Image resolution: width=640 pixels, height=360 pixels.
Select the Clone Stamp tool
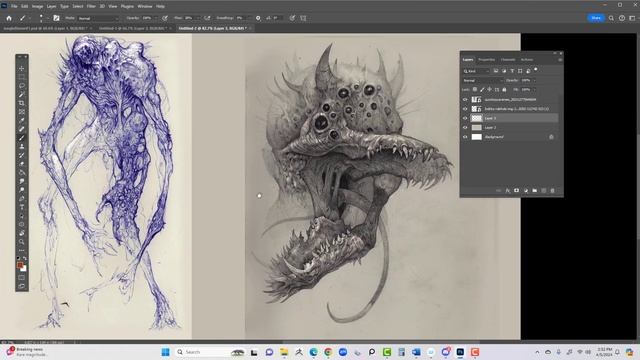[x=22, y=147]
